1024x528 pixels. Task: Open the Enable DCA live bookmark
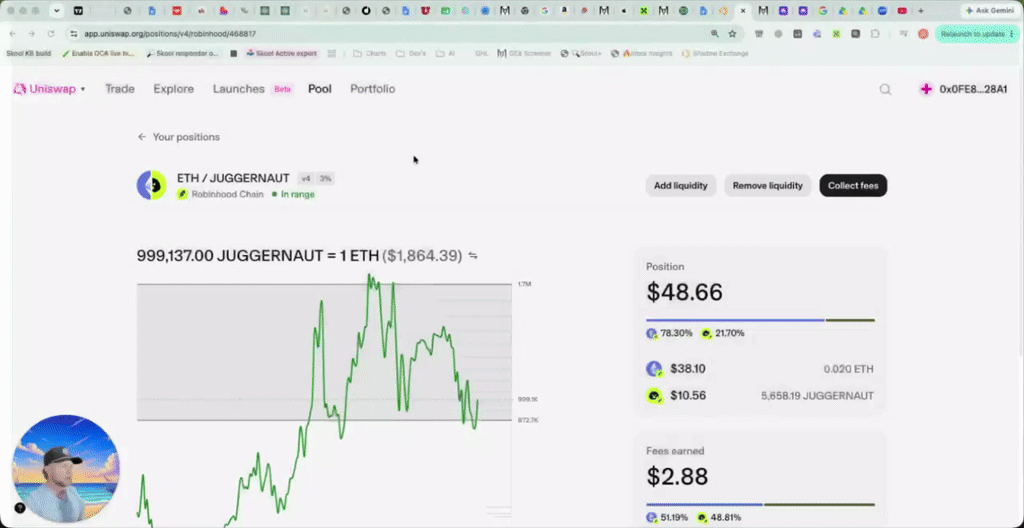pyautogui.click(x=99, y=54)
